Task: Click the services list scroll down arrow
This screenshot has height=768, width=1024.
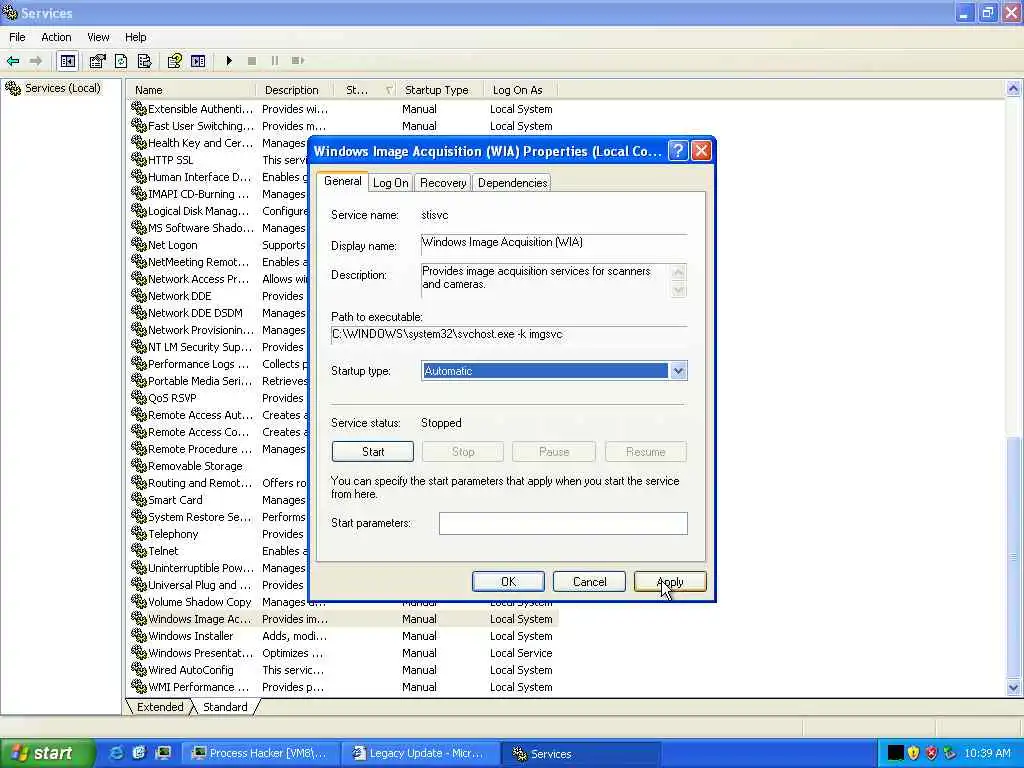Action: click(x=1013, y=686)
